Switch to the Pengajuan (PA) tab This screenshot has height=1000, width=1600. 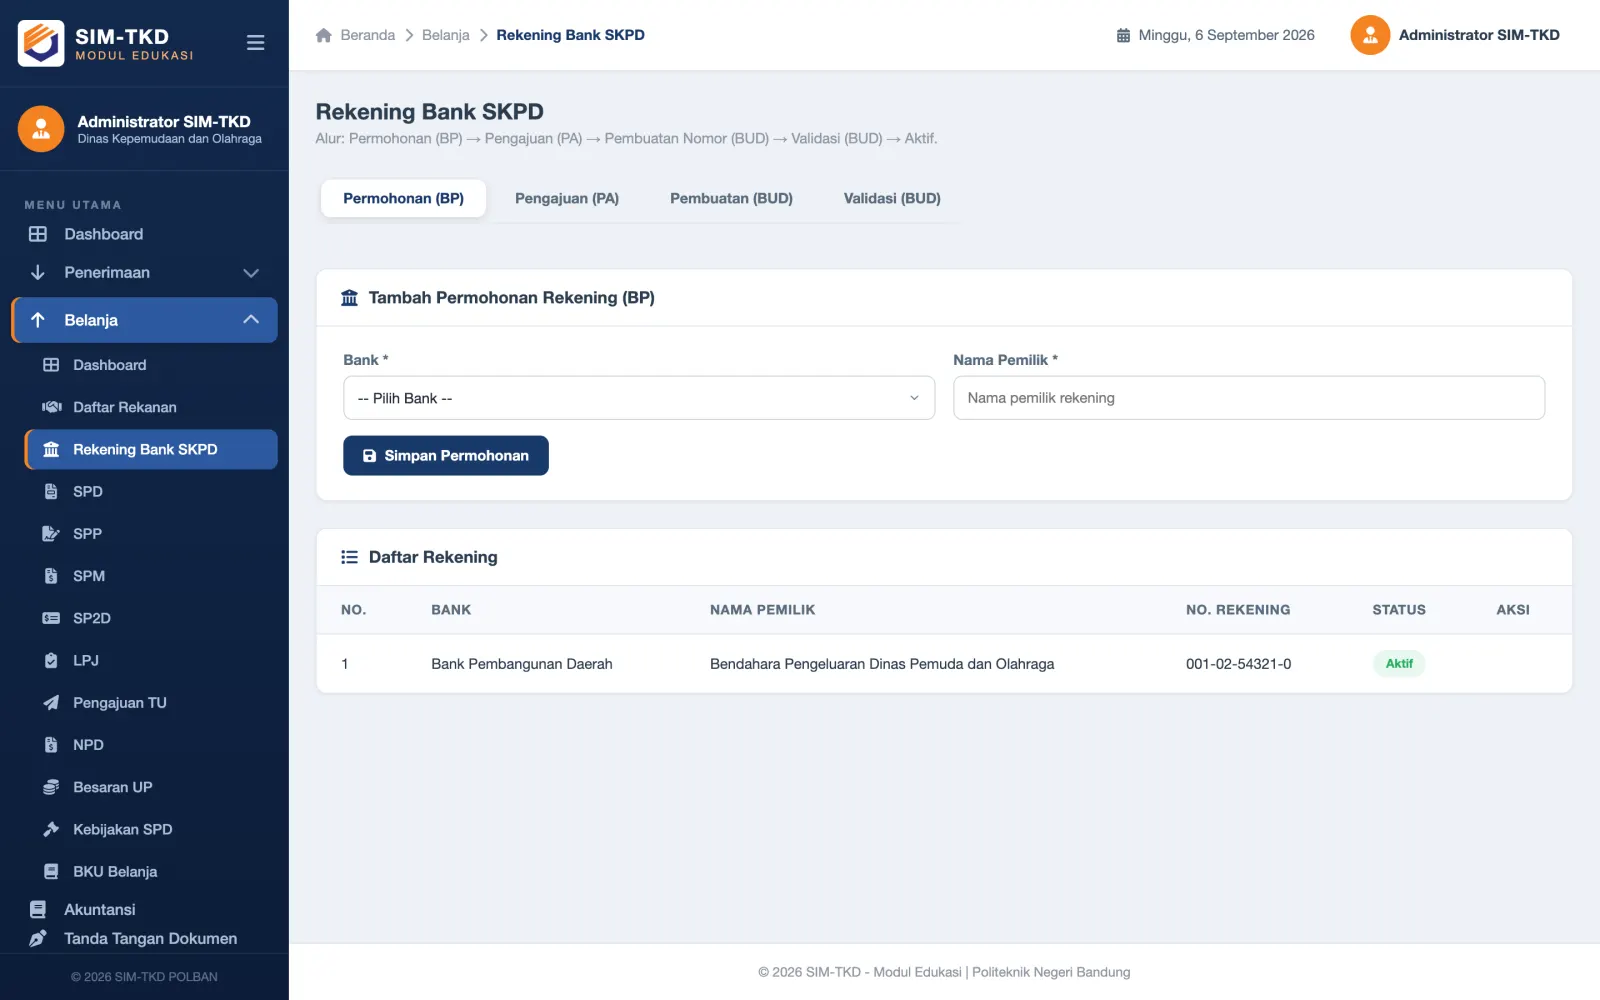click(x=567, y=198)
